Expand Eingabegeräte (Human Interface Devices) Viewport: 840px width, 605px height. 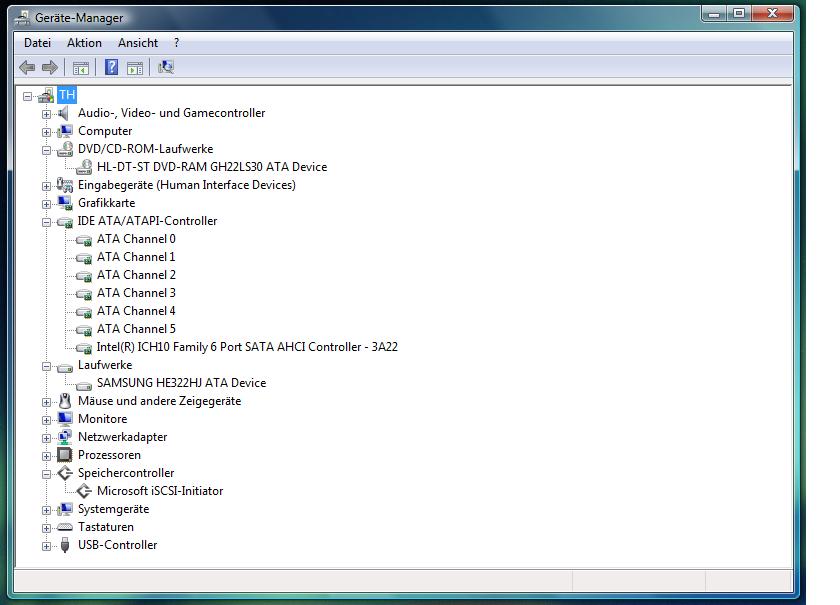(x=47, y=186)
